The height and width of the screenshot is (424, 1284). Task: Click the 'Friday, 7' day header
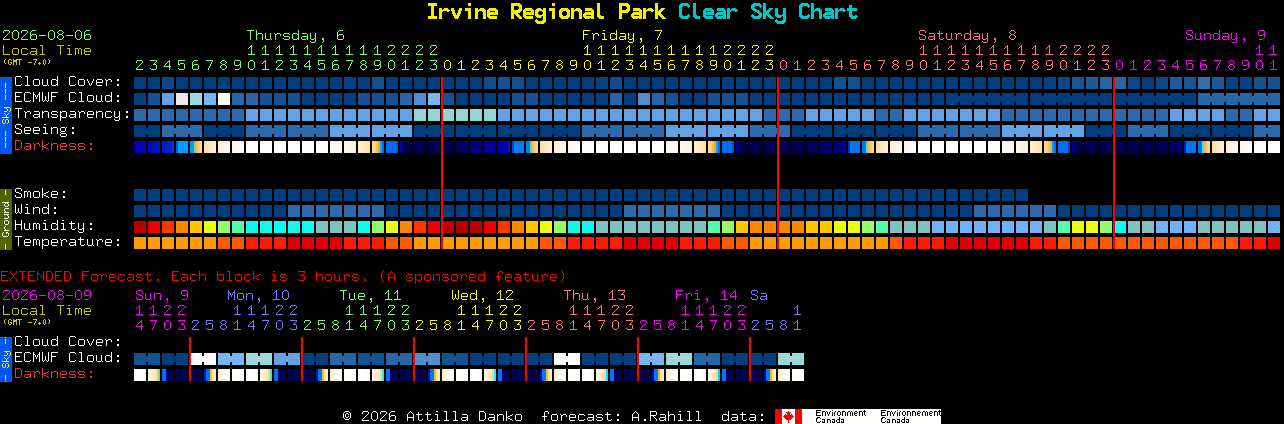(x=622, y=35)
